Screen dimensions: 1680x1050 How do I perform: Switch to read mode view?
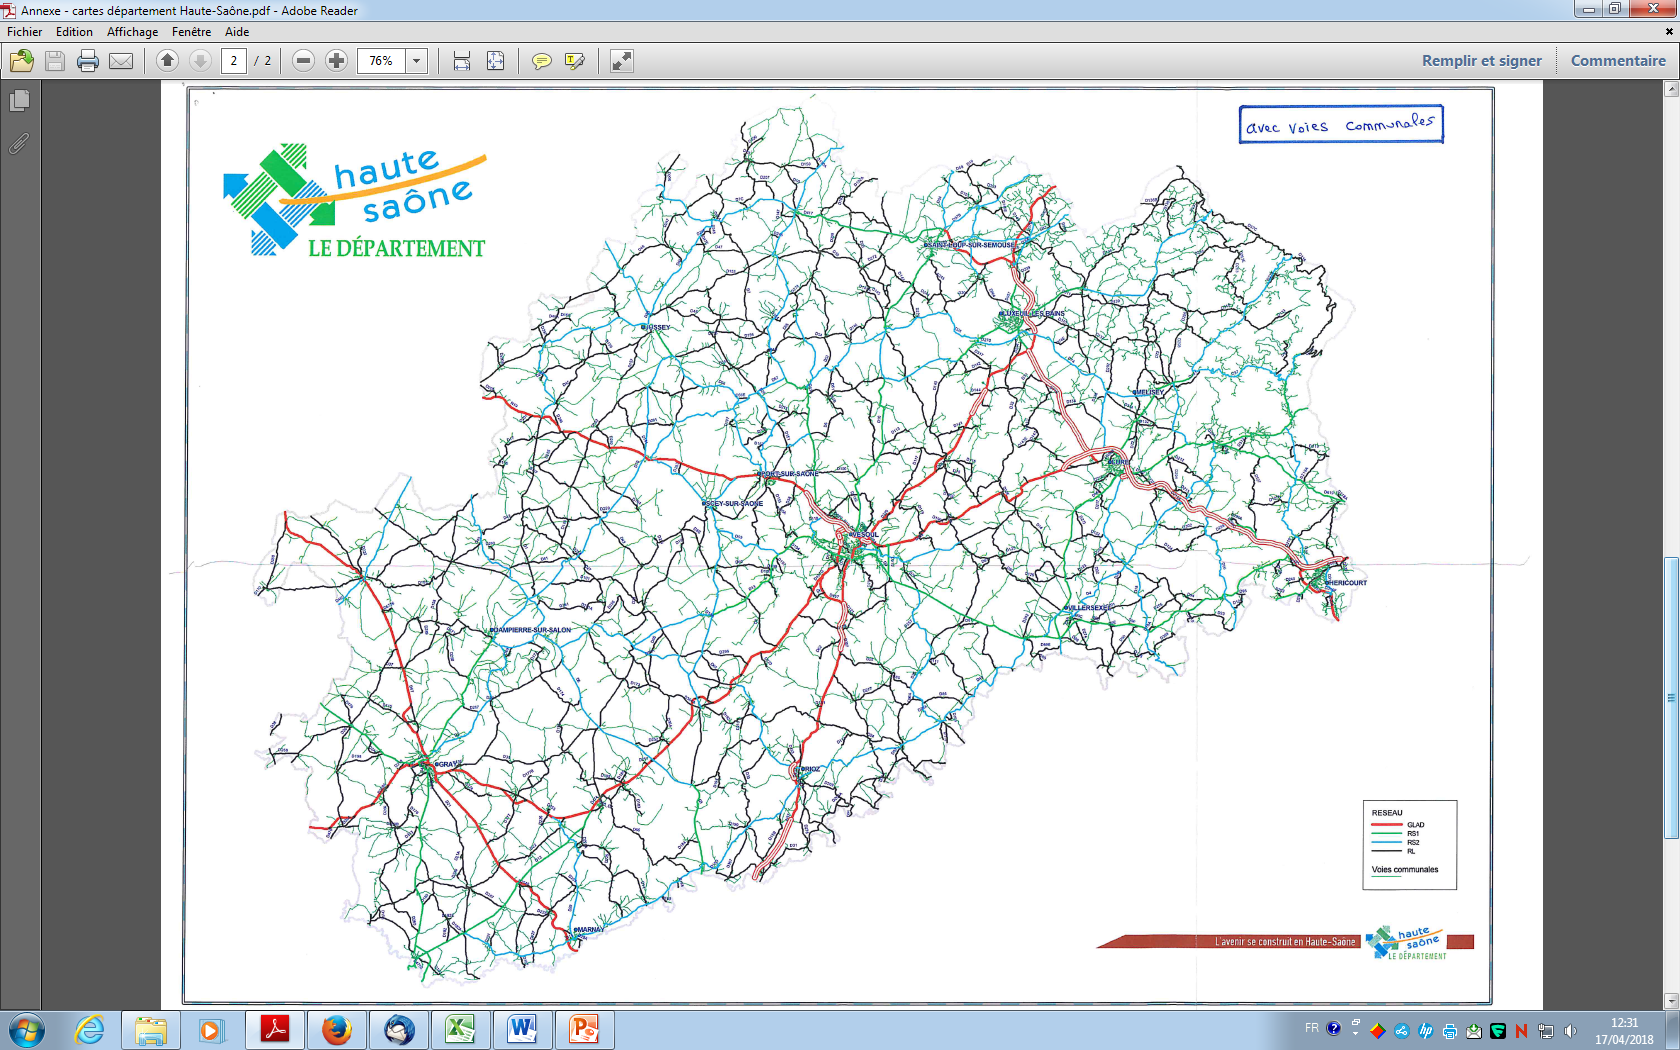coord(621,61)
